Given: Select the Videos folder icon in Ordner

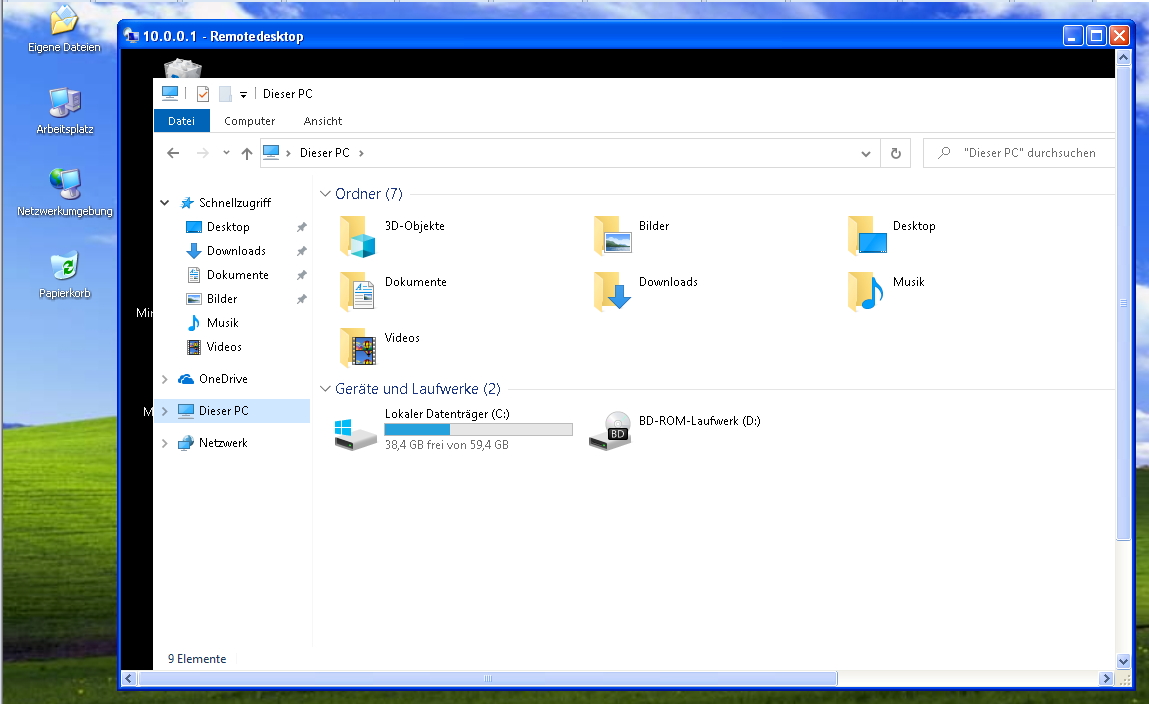Looking at the screenshot, I should (358, 348).
